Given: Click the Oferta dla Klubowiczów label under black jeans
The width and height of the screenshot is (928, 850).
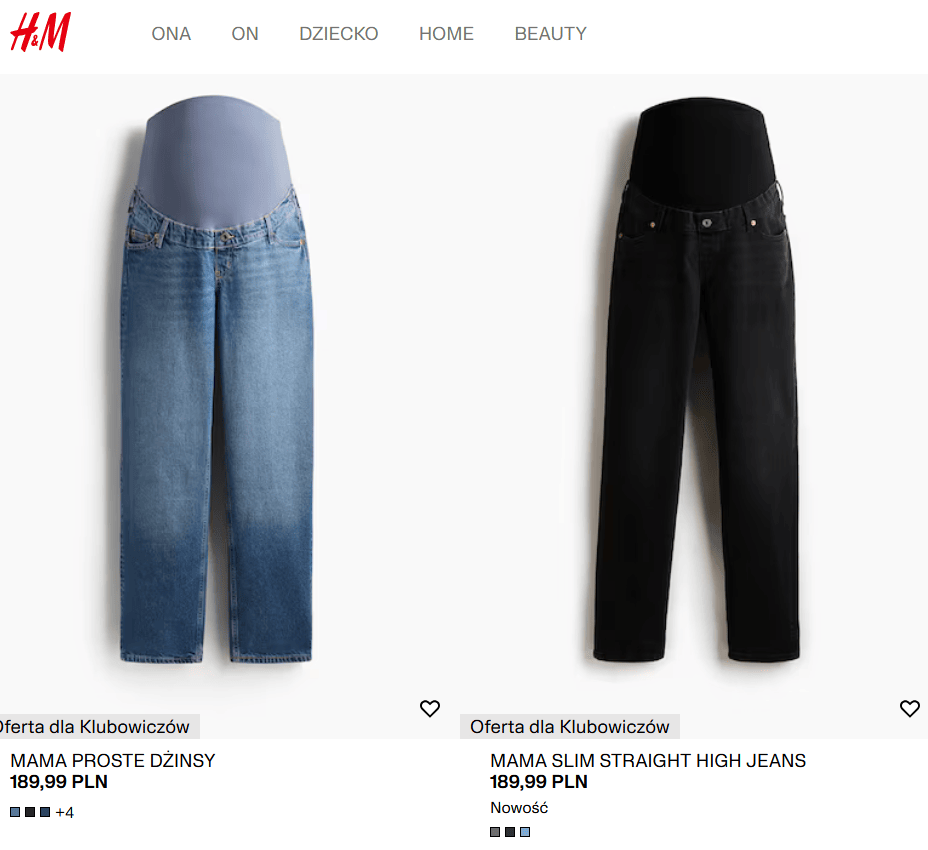Looking at the screenshot, I should (569, 726).
